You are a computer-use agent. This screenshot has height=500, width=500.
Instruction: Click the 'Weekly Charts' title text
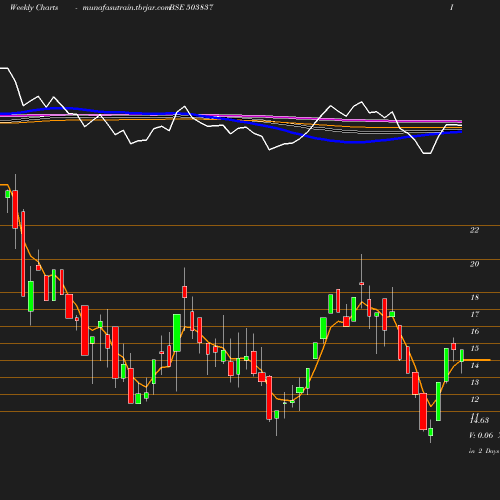(x=34, y=7)
